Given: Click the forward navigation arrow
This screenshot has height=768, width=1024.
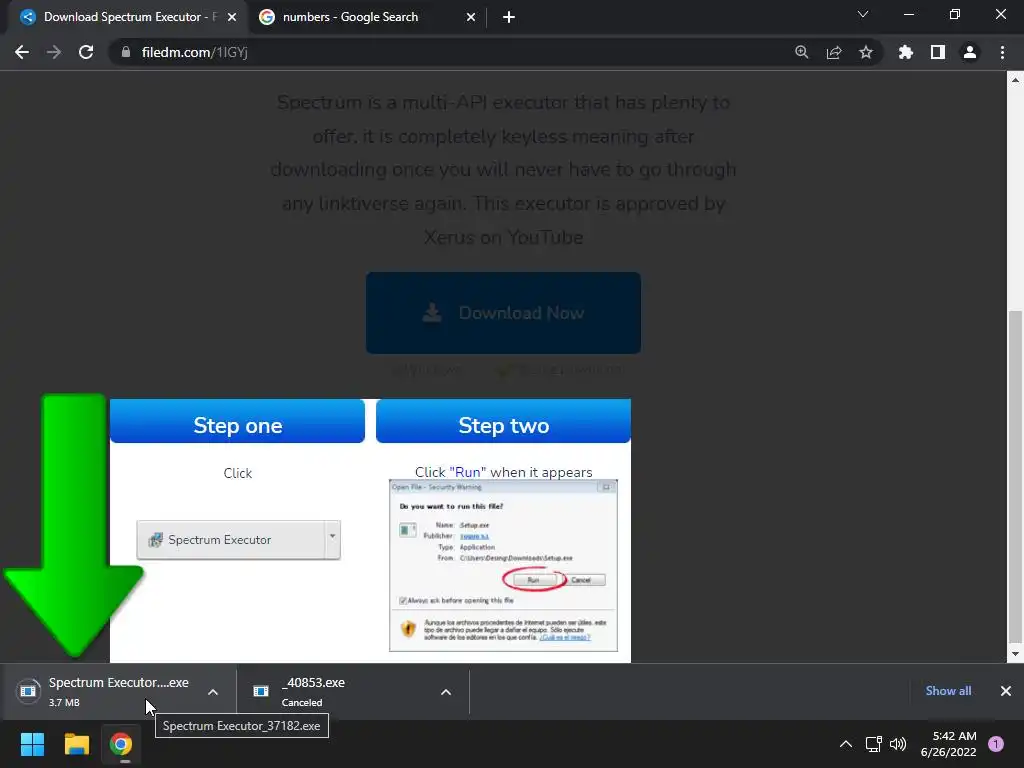Looking at the screenshot, I should tap(54, 52).
